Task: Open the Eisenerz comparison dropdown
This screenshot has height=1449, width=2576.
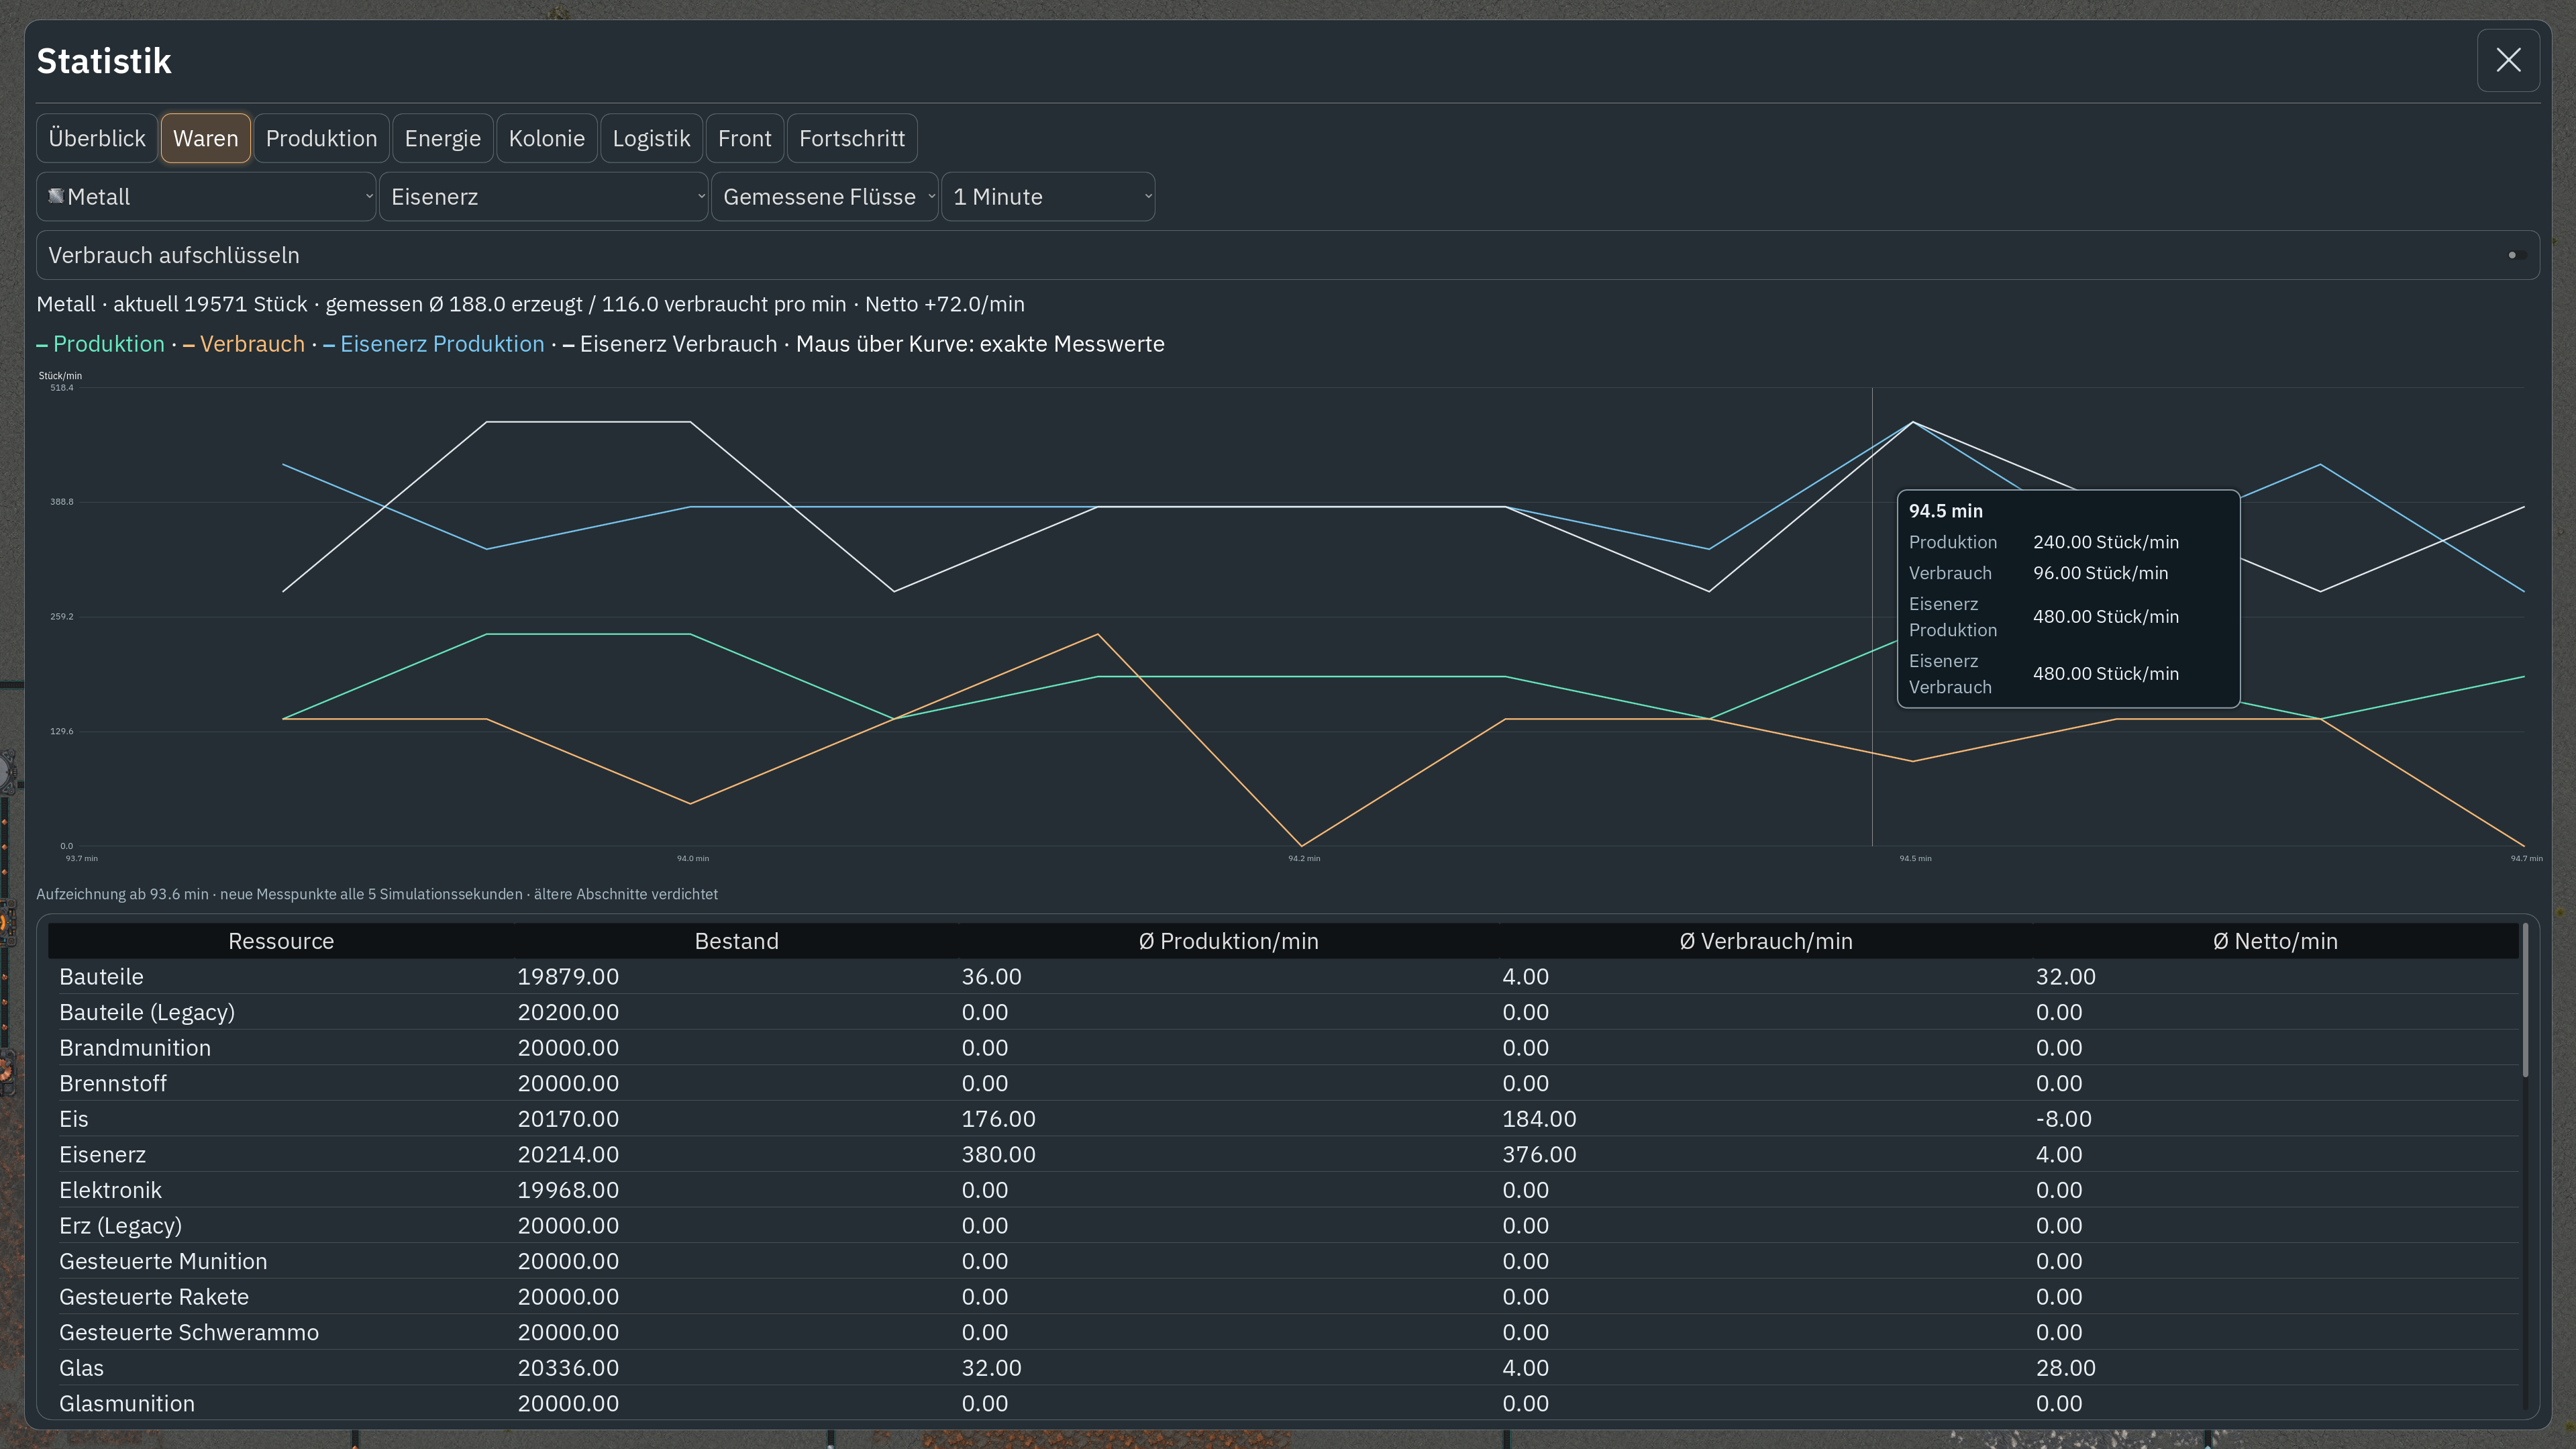Action: (543, 197)
